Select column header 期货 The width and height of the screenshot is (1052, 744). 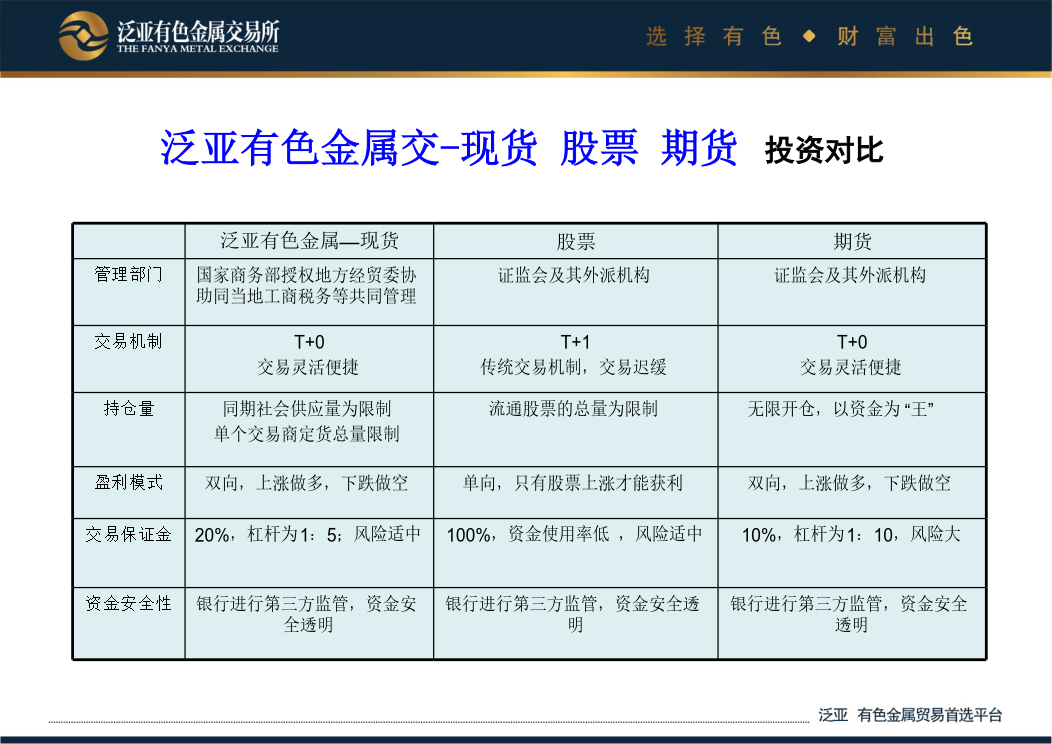pos(852,242)
